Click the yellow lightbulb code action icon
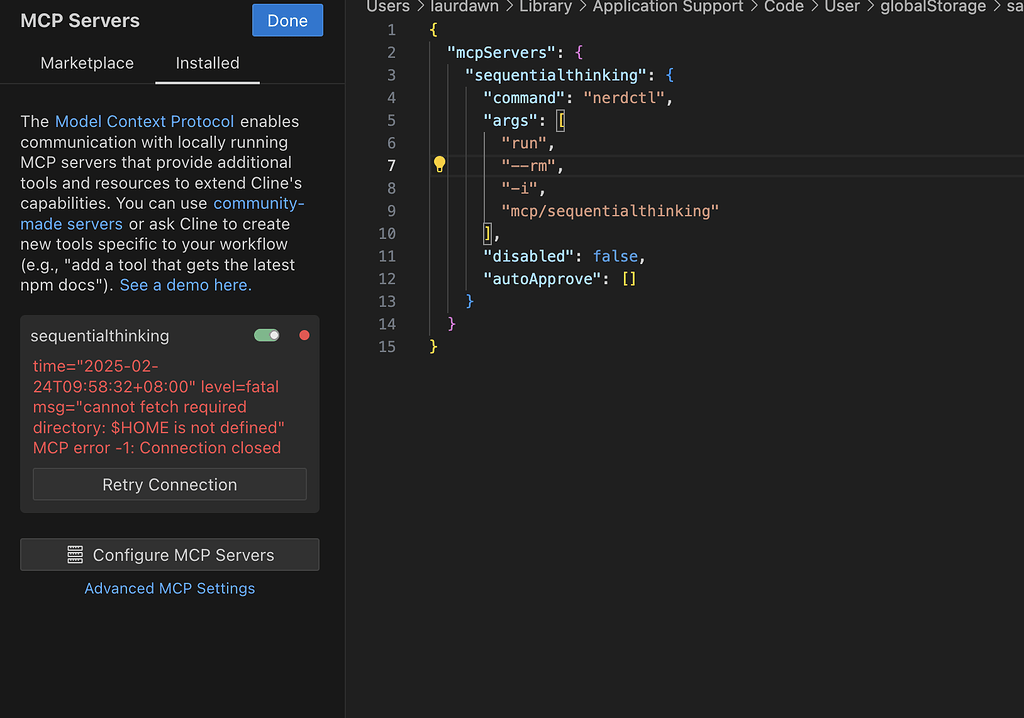1024x718 pixels. point(440,165)
